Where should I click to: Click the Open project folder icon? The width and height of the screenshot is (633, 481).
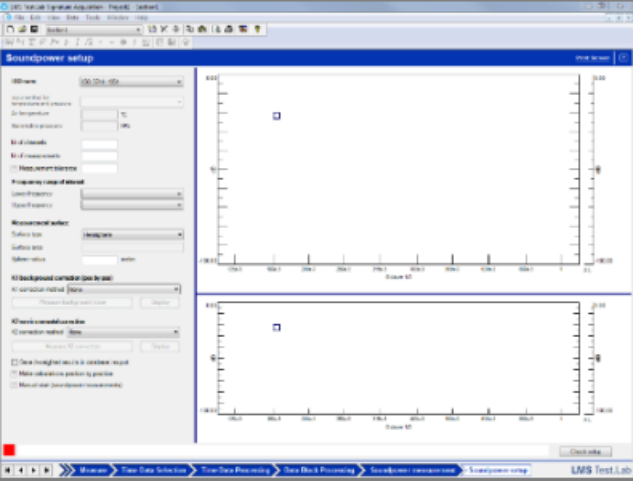click(21, 29)
